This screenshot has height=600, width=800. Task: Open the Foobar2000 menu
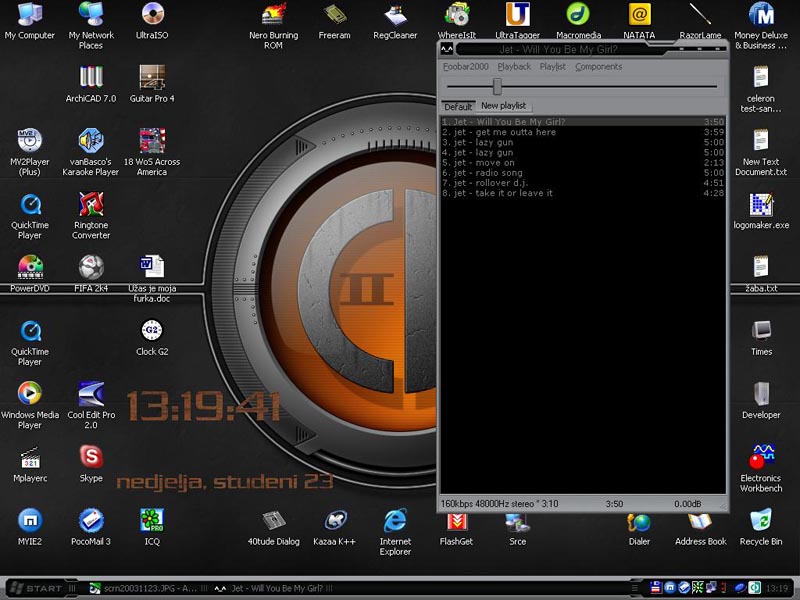465,67
